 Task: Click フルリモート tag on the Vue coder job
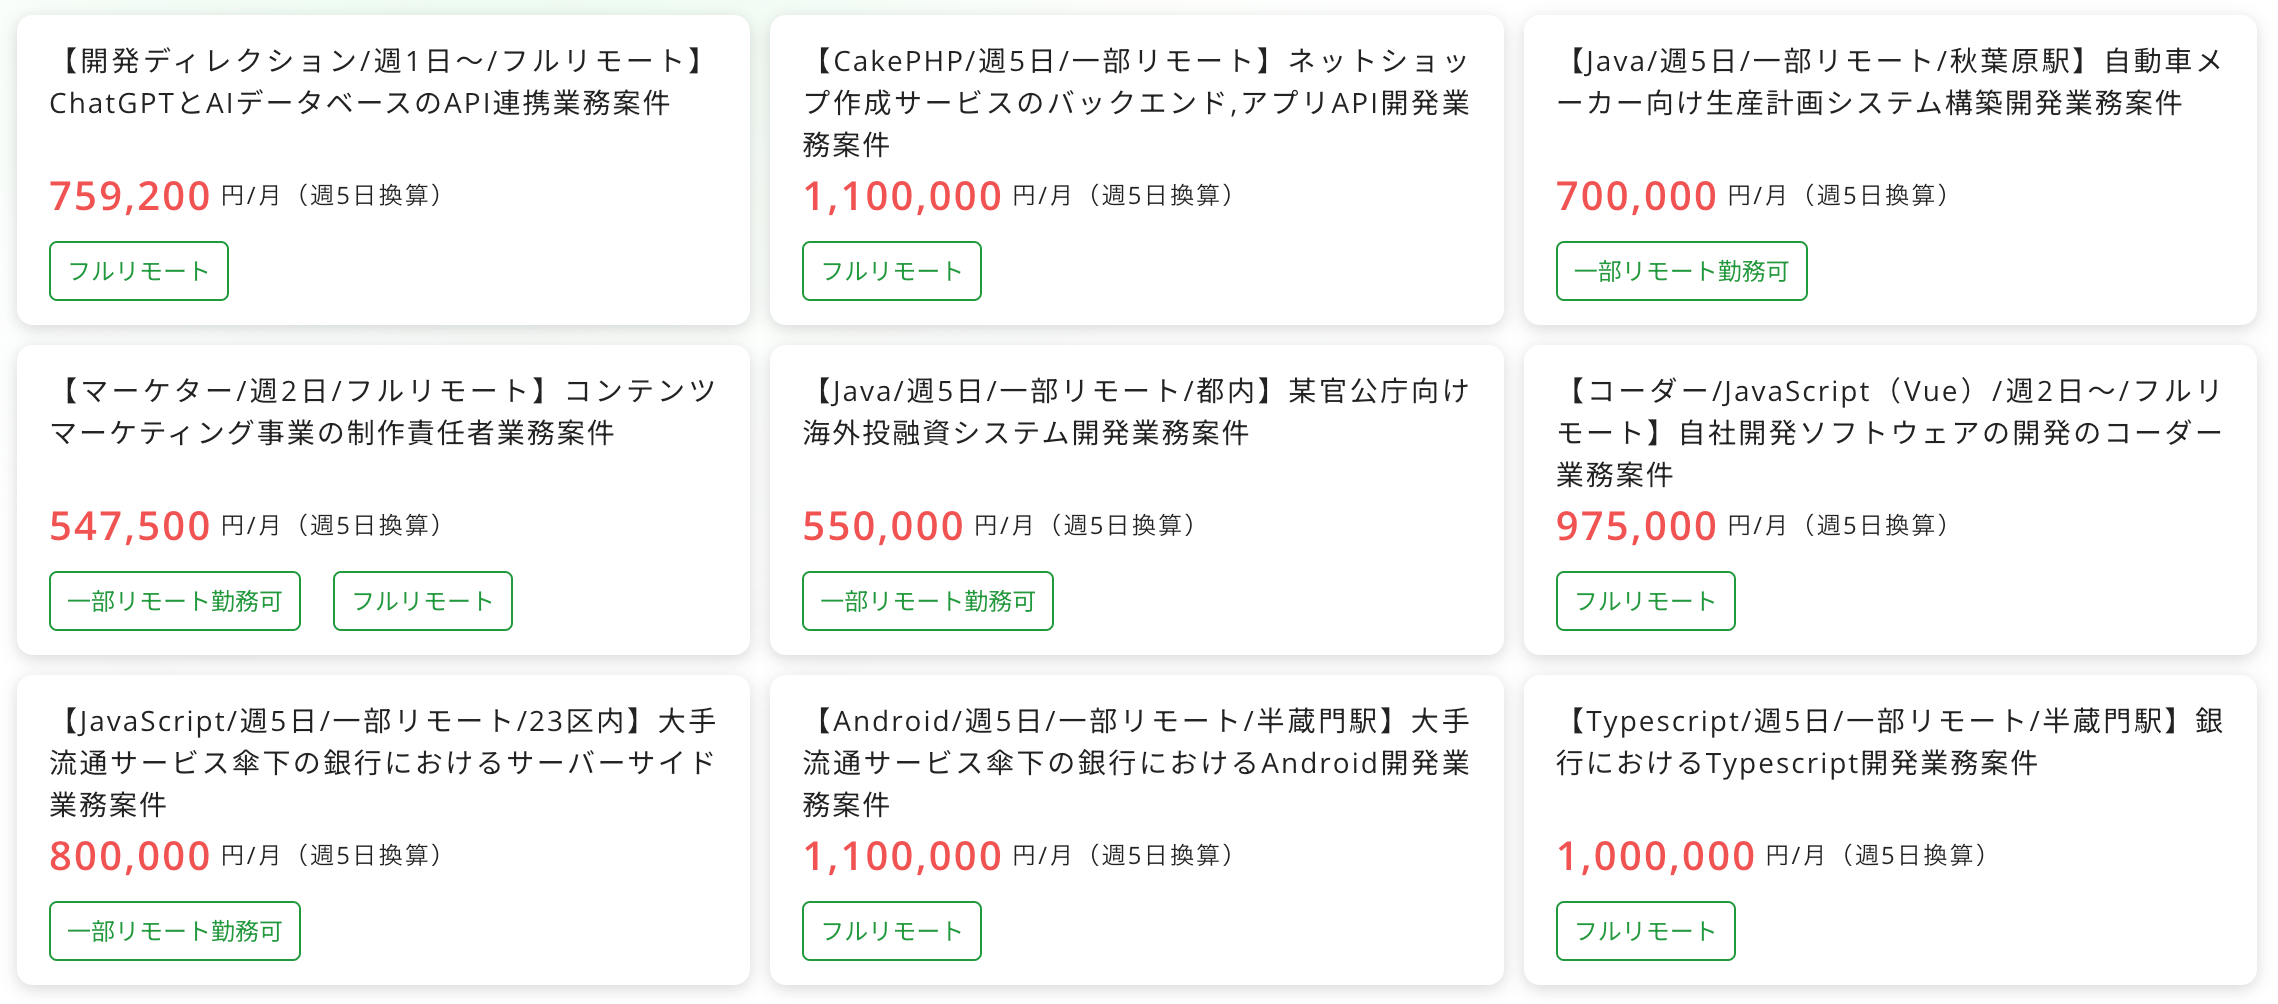1645,601
